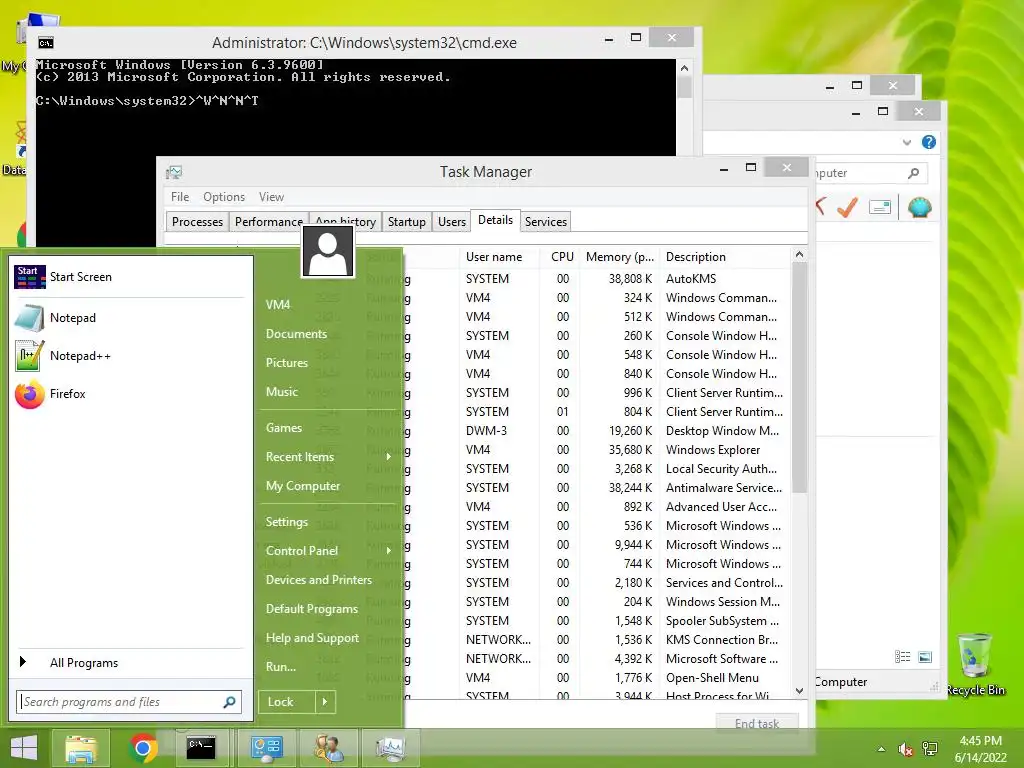Open the user accounts taskbar icon

pos(328,748)
